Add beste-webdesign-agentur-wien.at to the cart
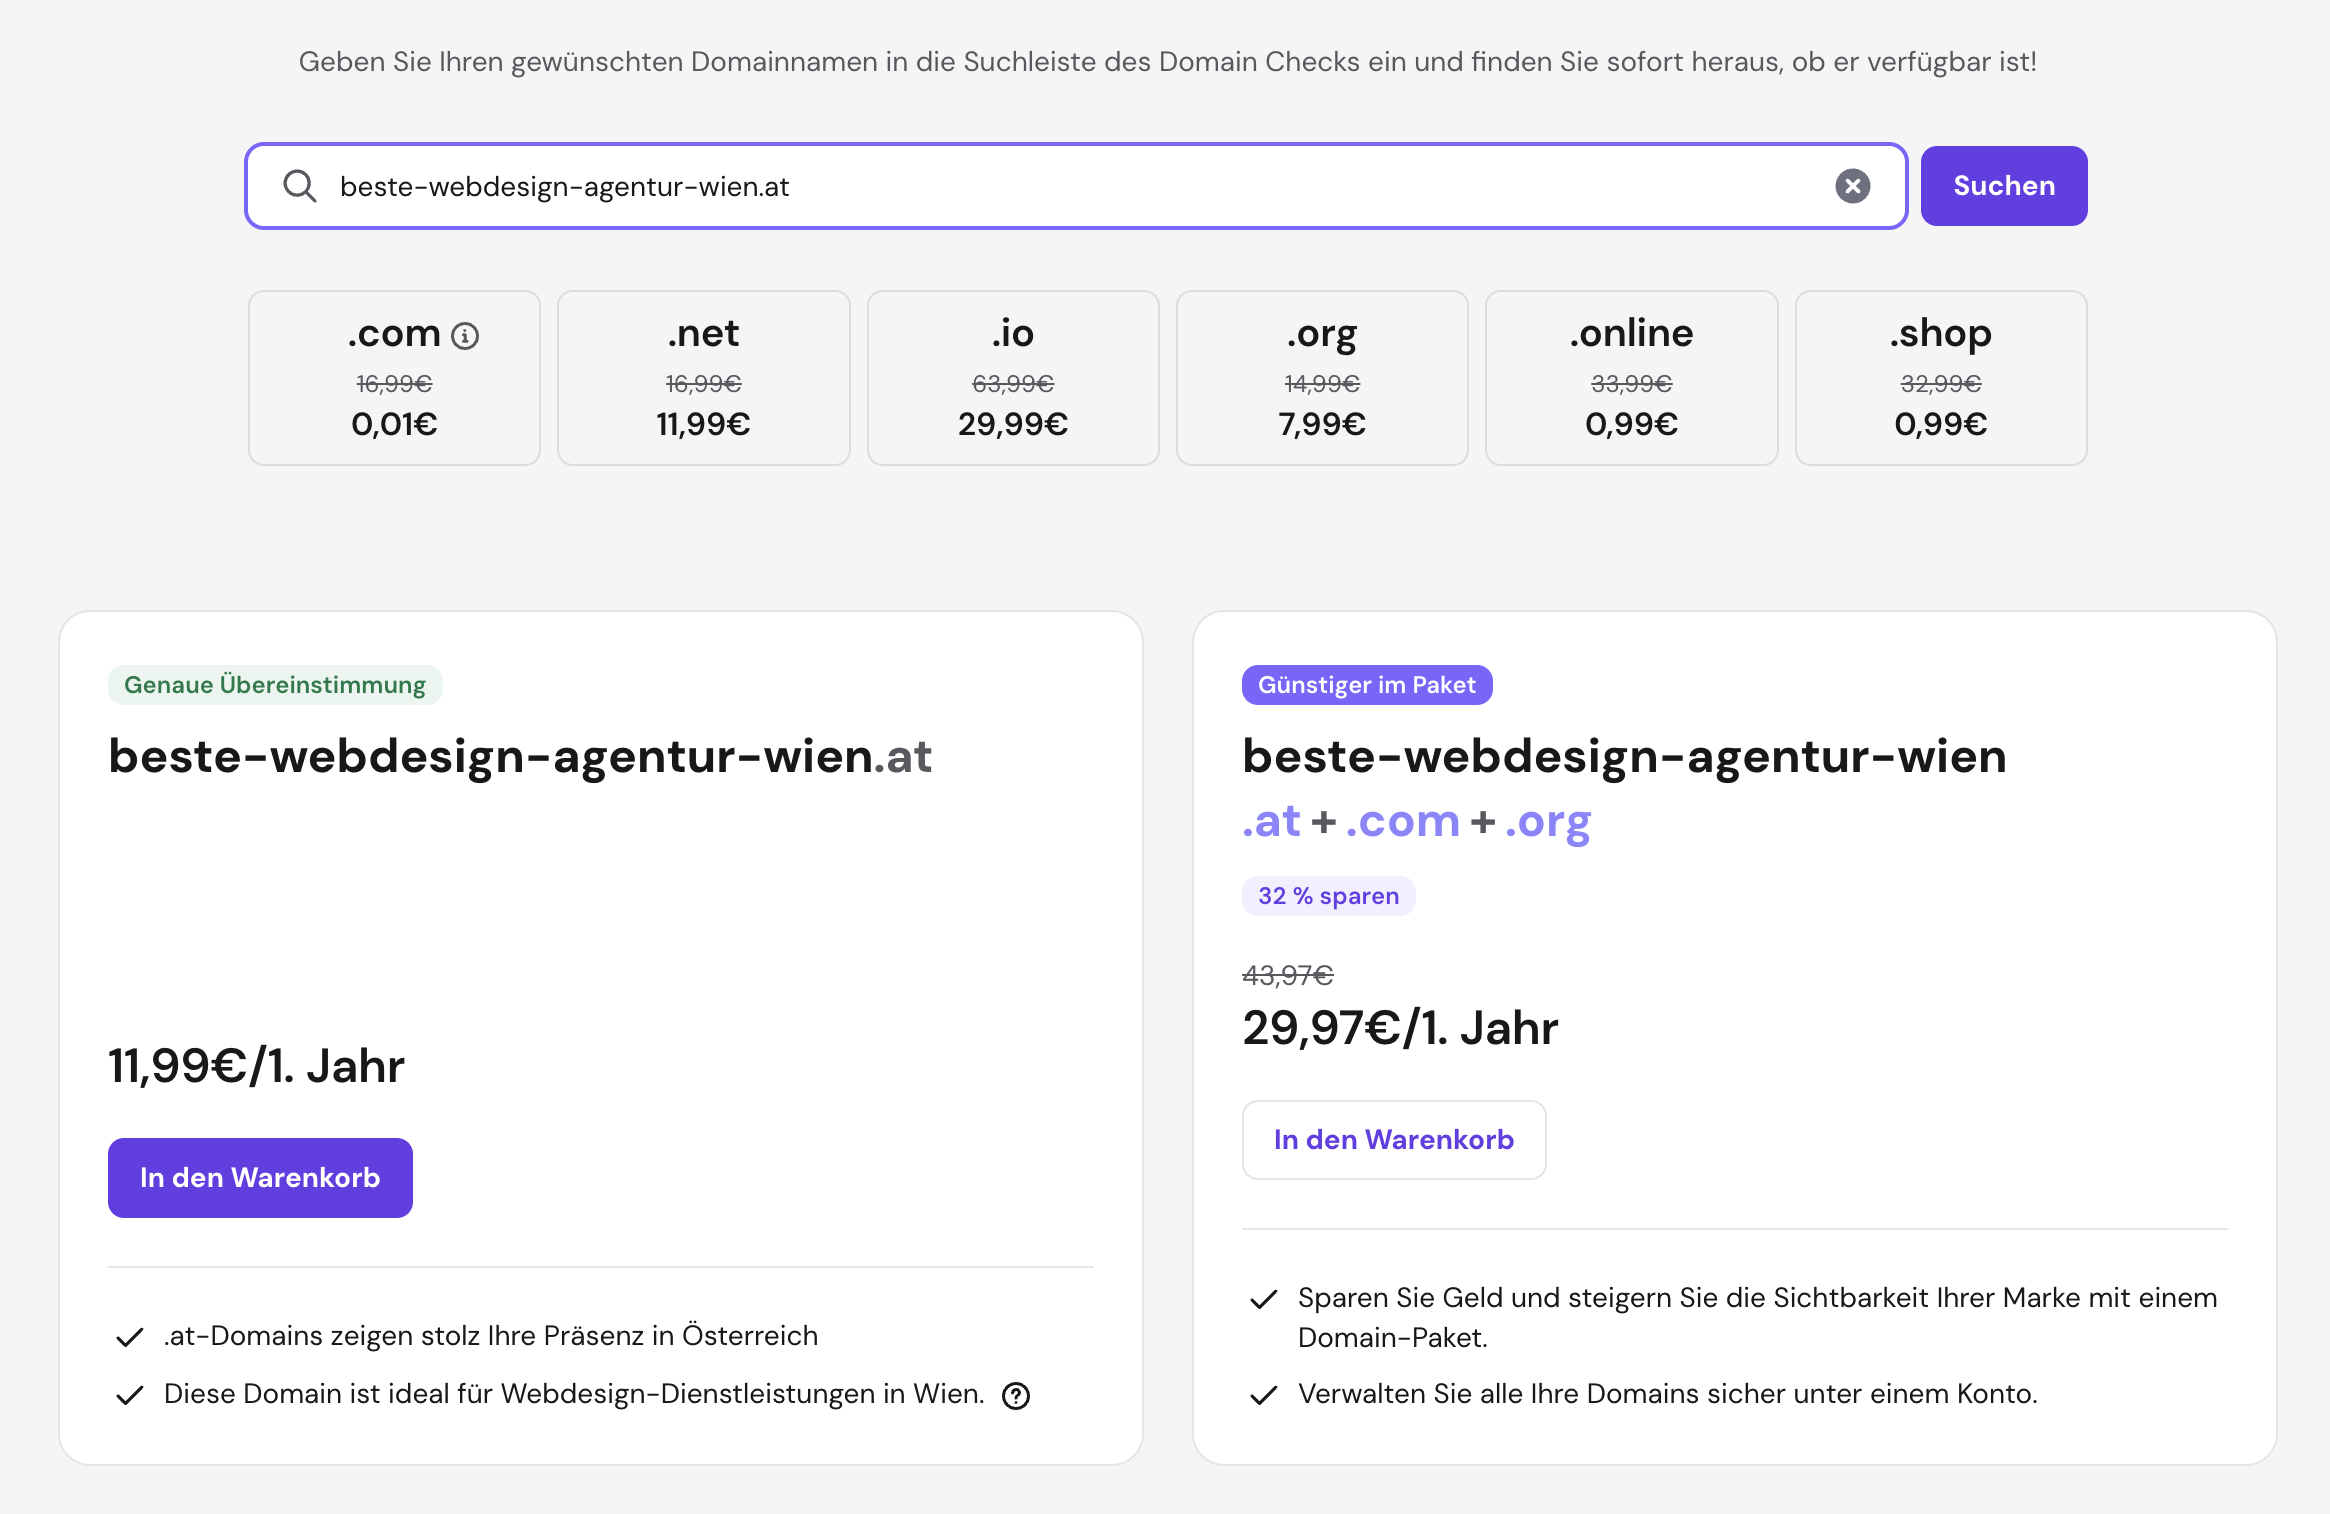The image size is (2330, 1514). point(260,1177)
